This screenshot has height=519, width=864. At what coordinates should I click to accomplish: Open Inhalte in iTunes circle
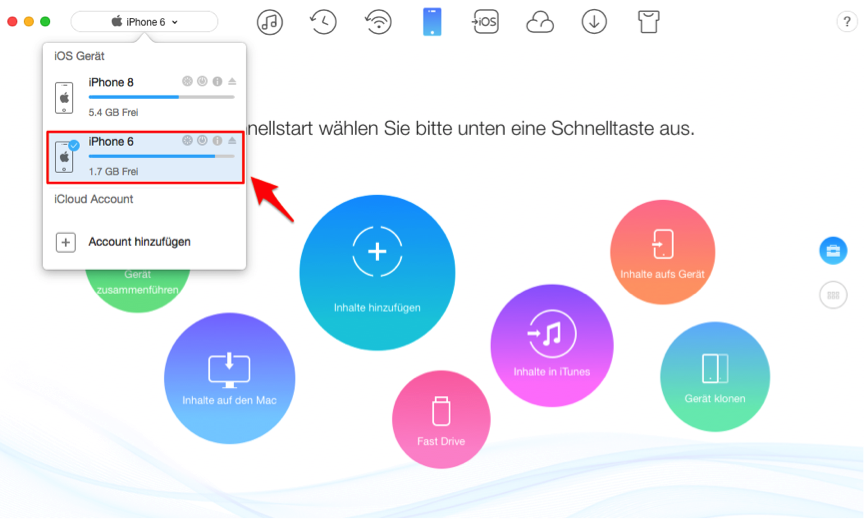[x=552, y=346]
